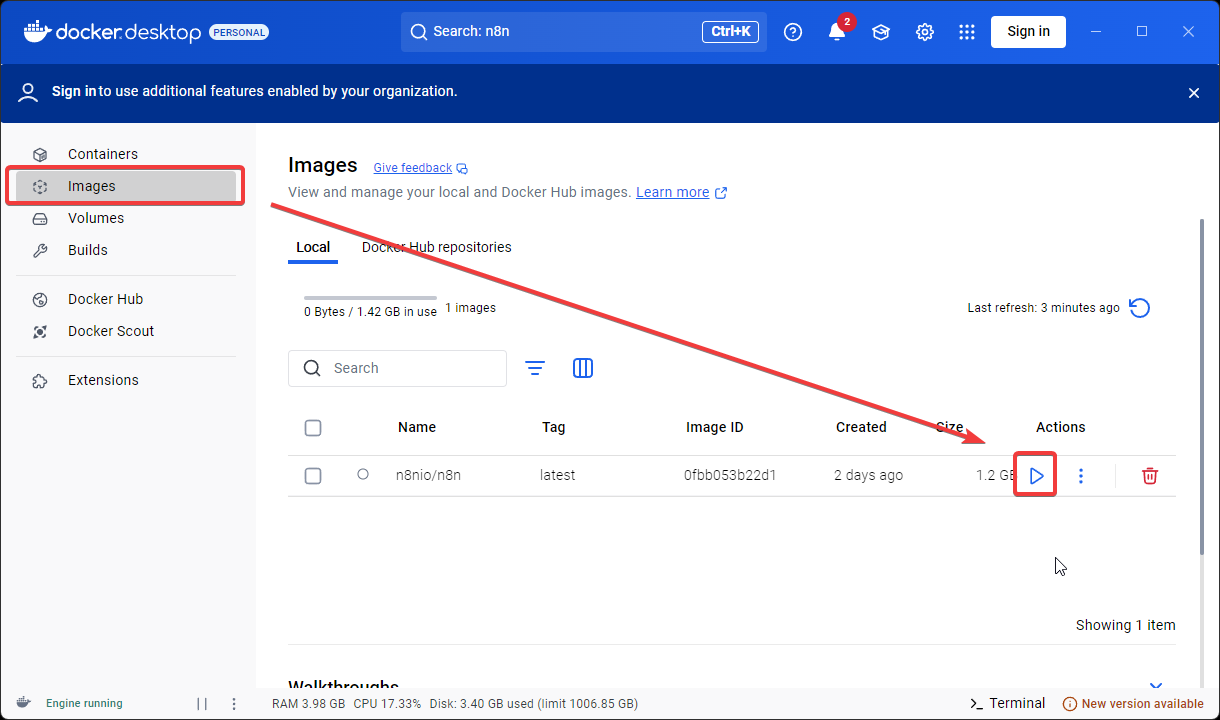The image size is (1220, 720).
Task: Open the manage columns icon
Action: [x=583, y=368]
